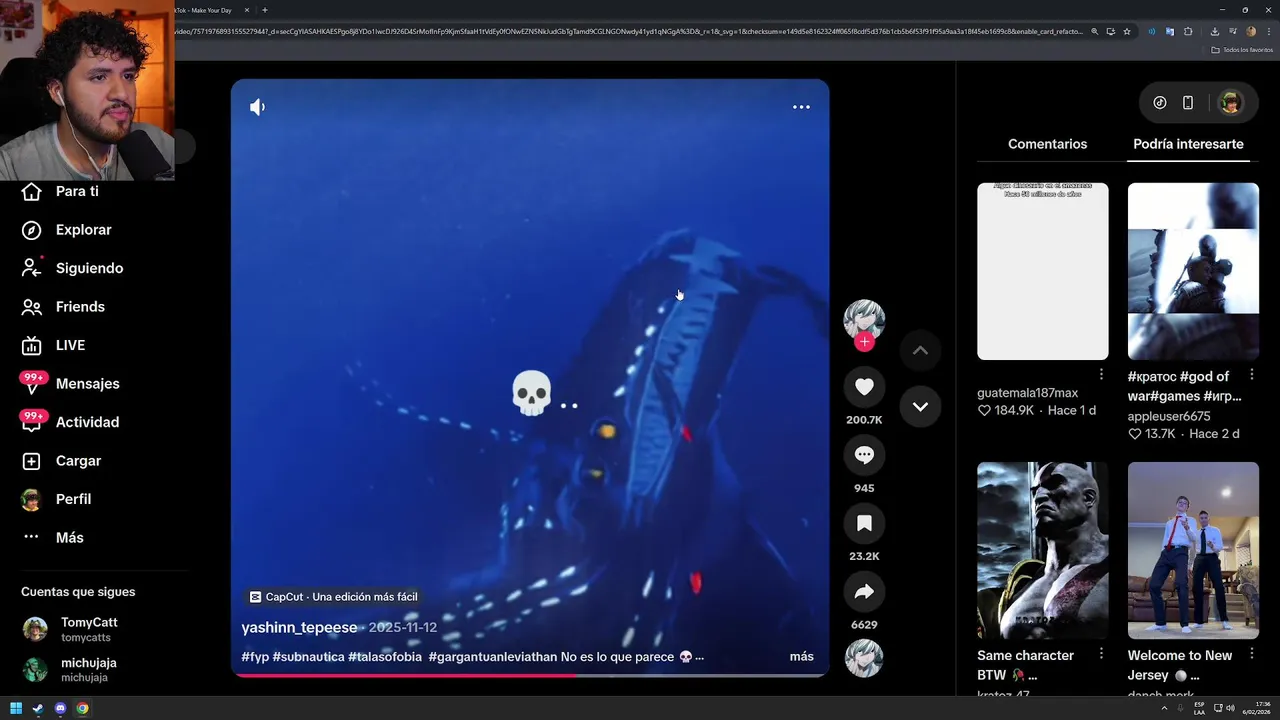Open Discord from taskbar
The image size is (1280, 720).
[x=60, y=709]
